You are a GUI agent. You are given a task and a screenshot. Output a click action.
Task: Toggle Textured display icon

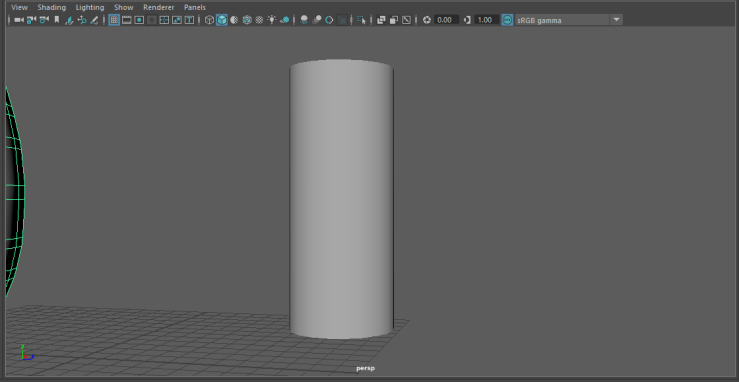[259, 20]
